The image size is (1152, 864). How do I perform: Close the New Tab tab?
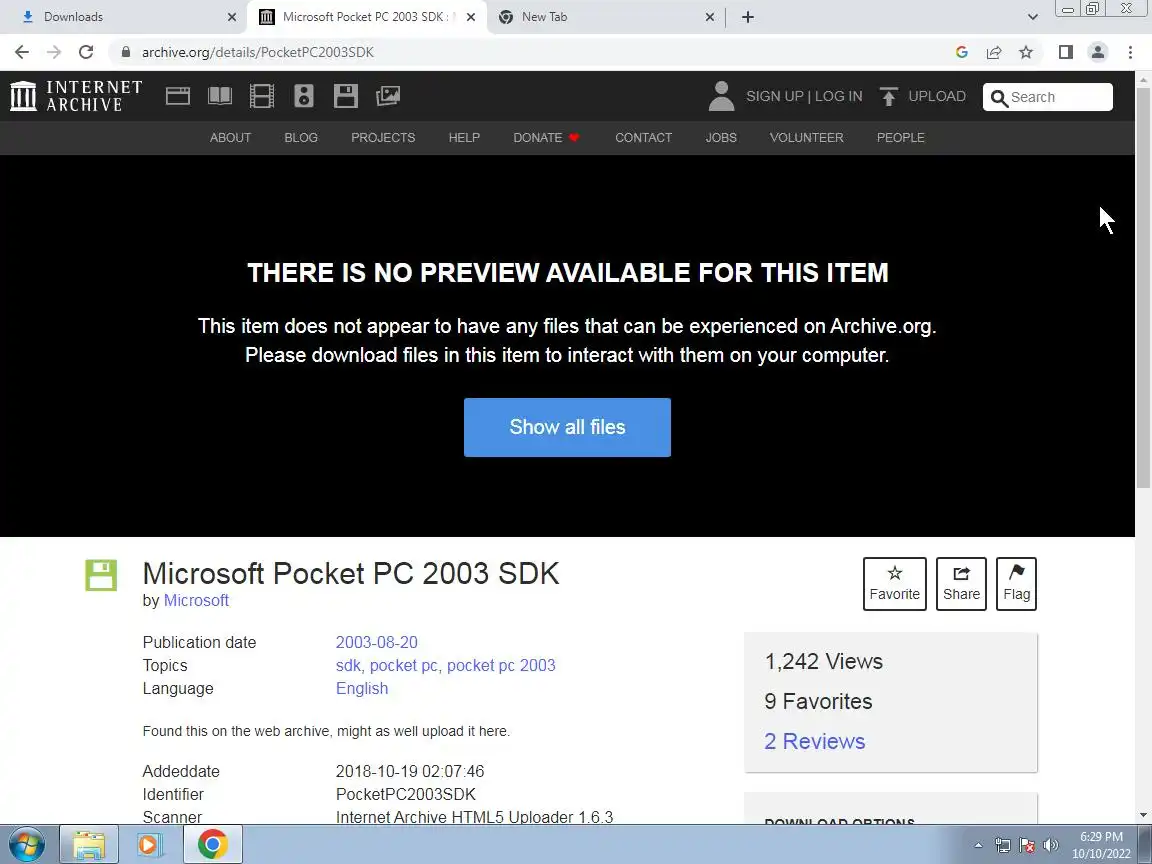tap(710, 17)
